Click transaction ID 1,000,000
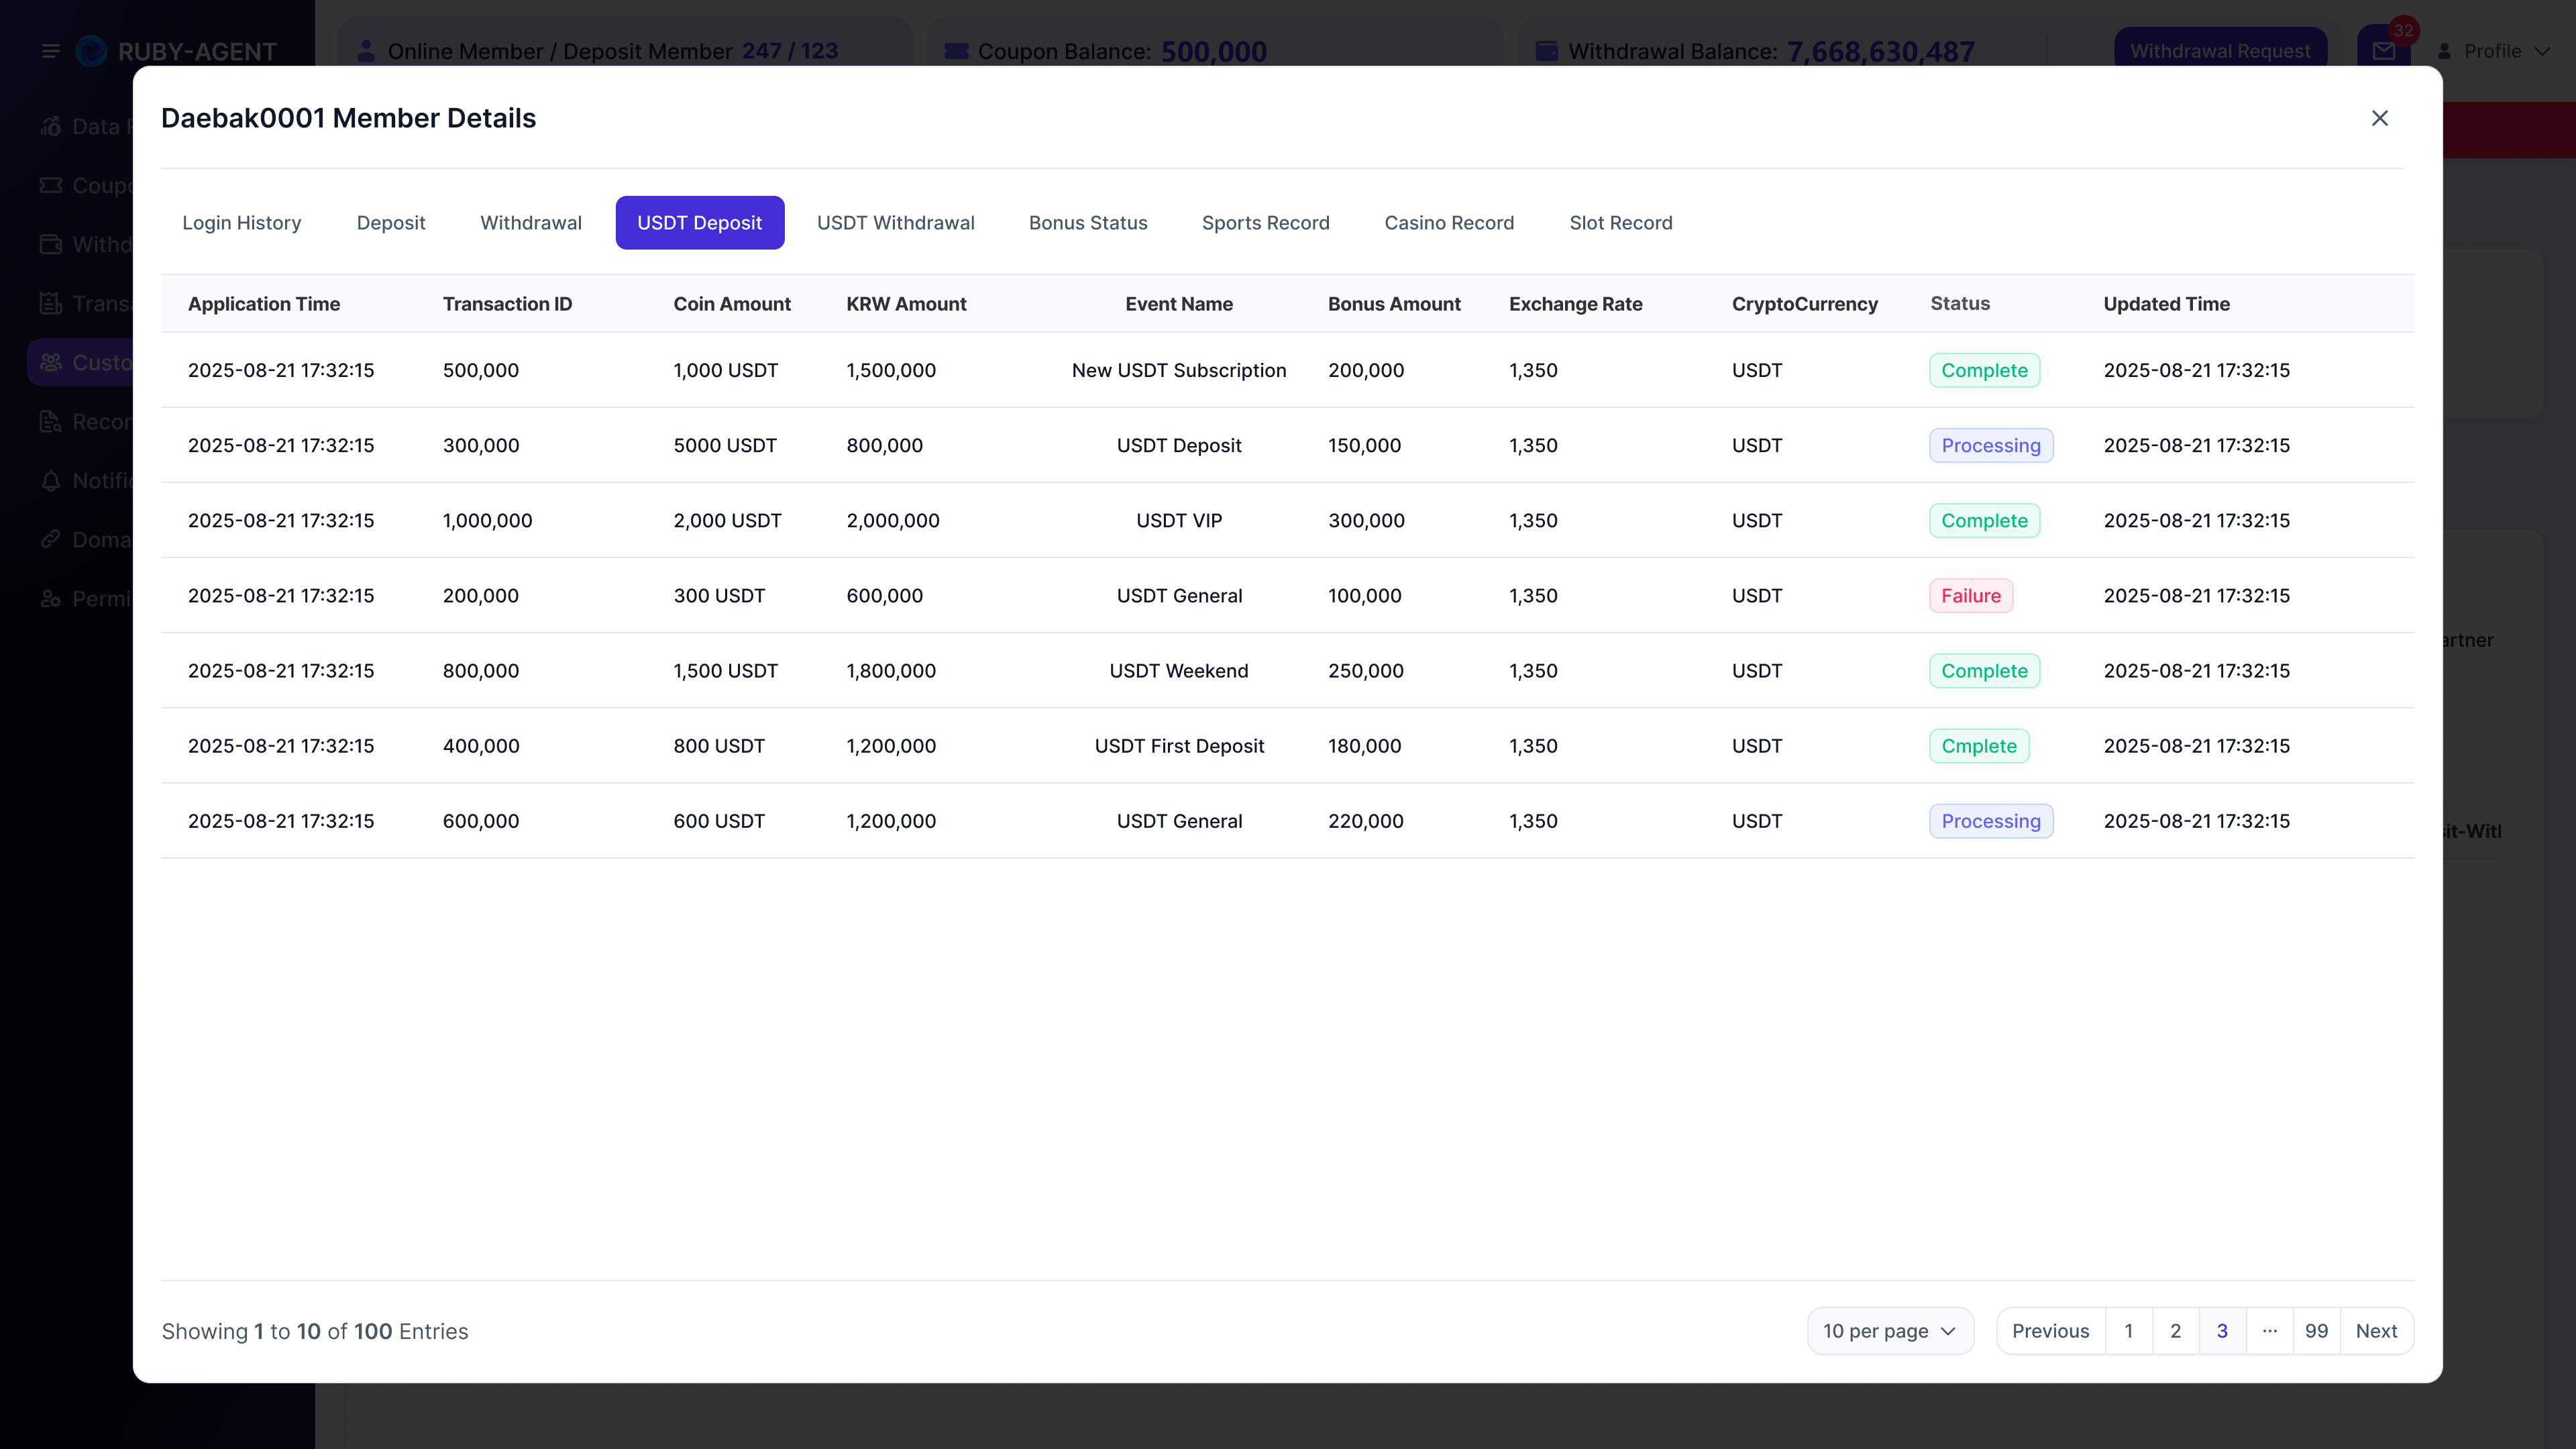 click(x=488, y=520)
